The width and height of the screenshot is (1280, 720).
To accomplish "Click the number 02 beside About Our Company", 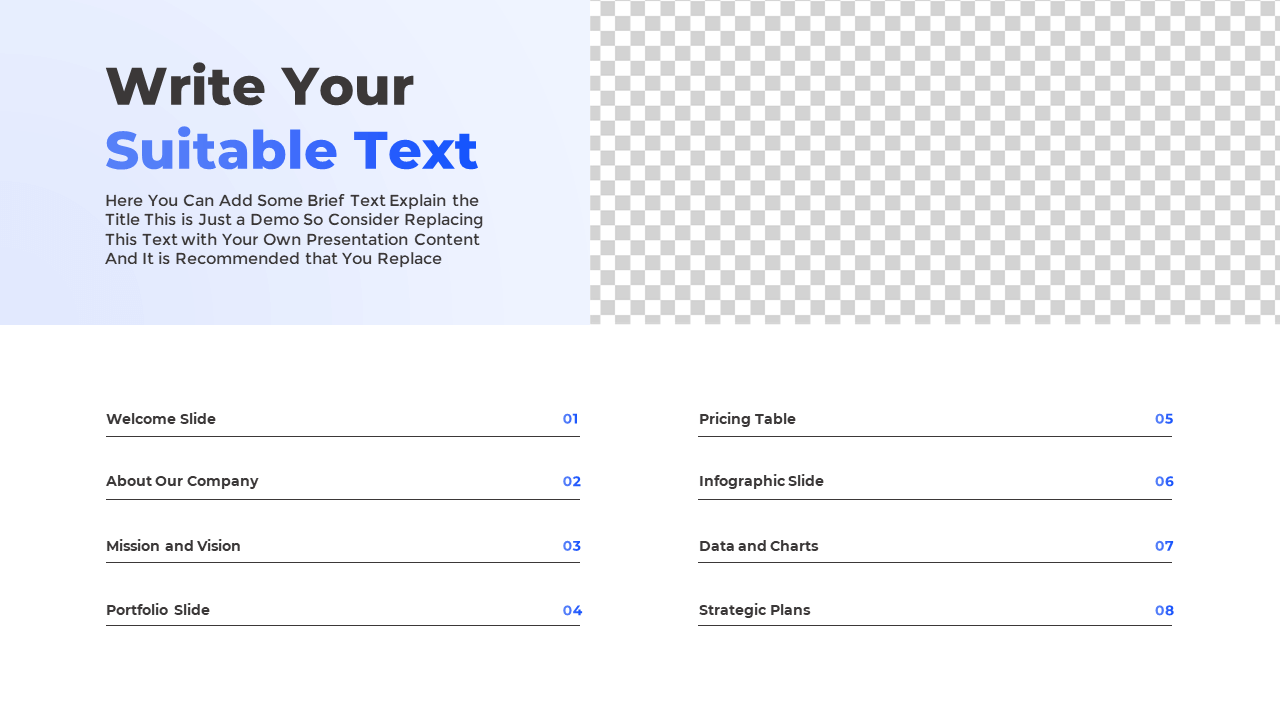I will 571,482.
